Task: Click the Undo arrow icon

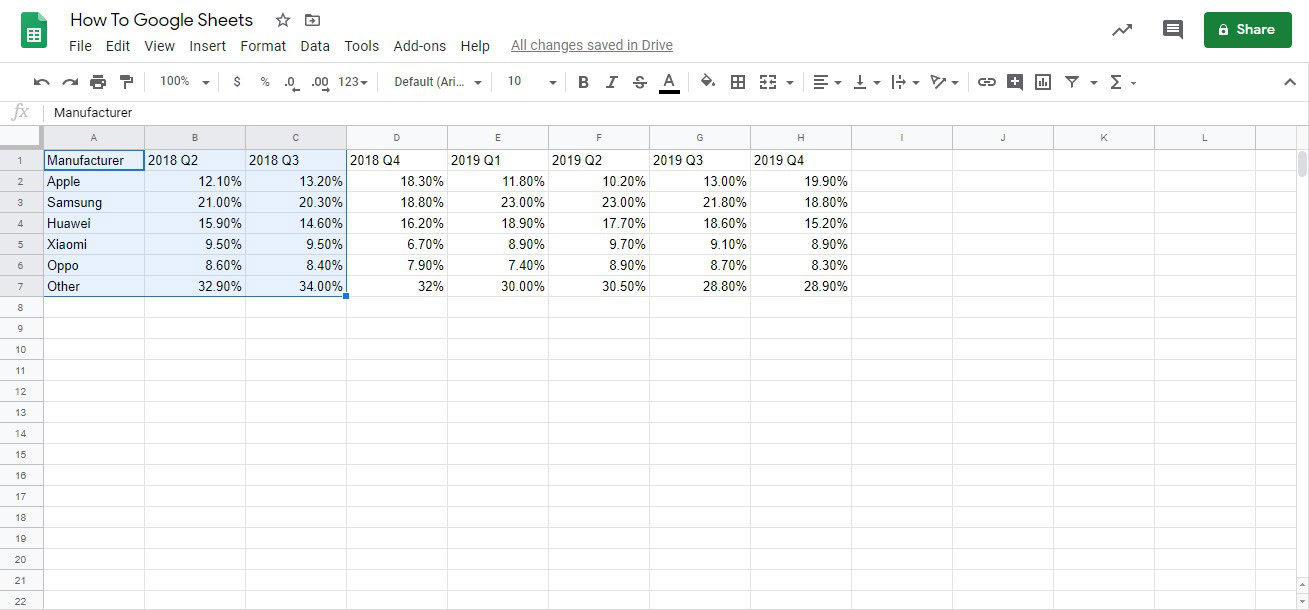Action: [x=41, y=82]
